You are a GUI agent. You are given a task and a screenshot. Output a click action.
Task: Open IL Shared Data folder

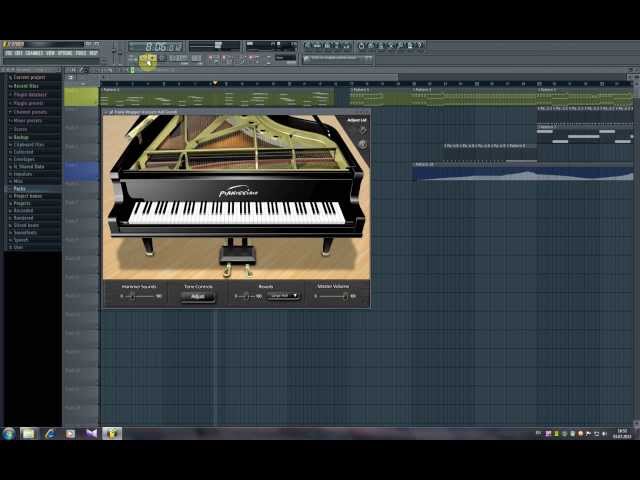(29, 167)
